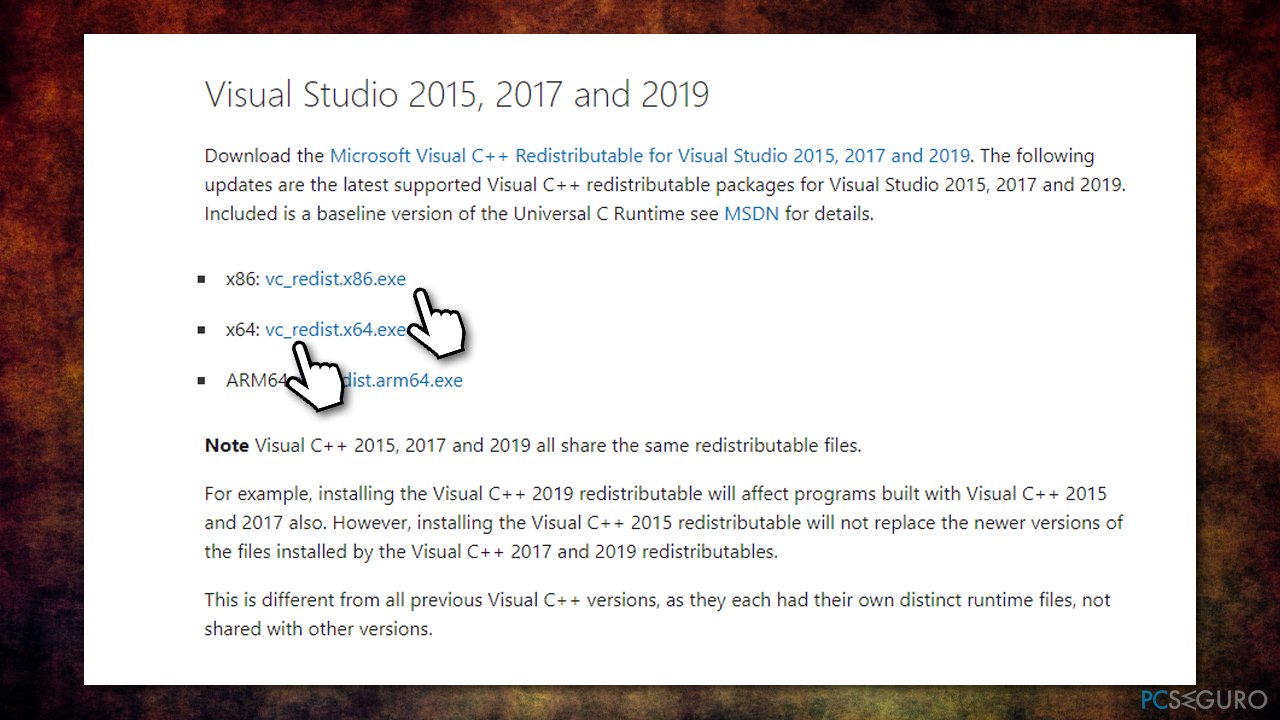The image size is (1280, 720).
Task: Click the PCSEGURO logo
Action: [x=1203, y=698]
